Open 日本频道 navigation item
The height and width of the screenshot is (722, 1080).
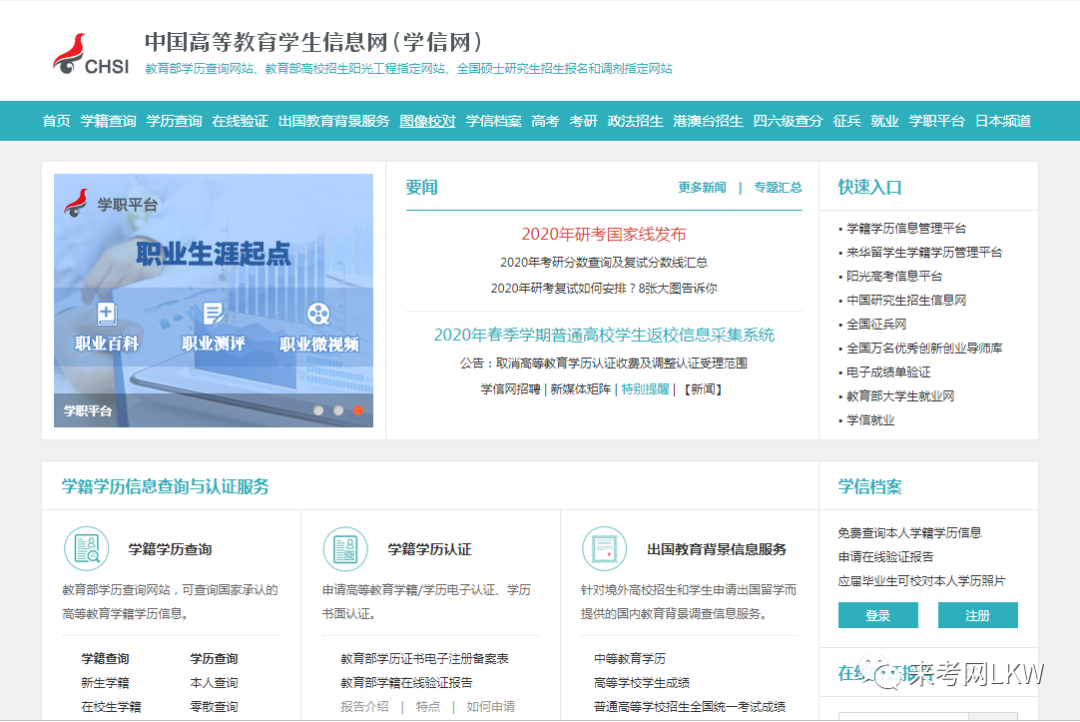click(1003, 121)
